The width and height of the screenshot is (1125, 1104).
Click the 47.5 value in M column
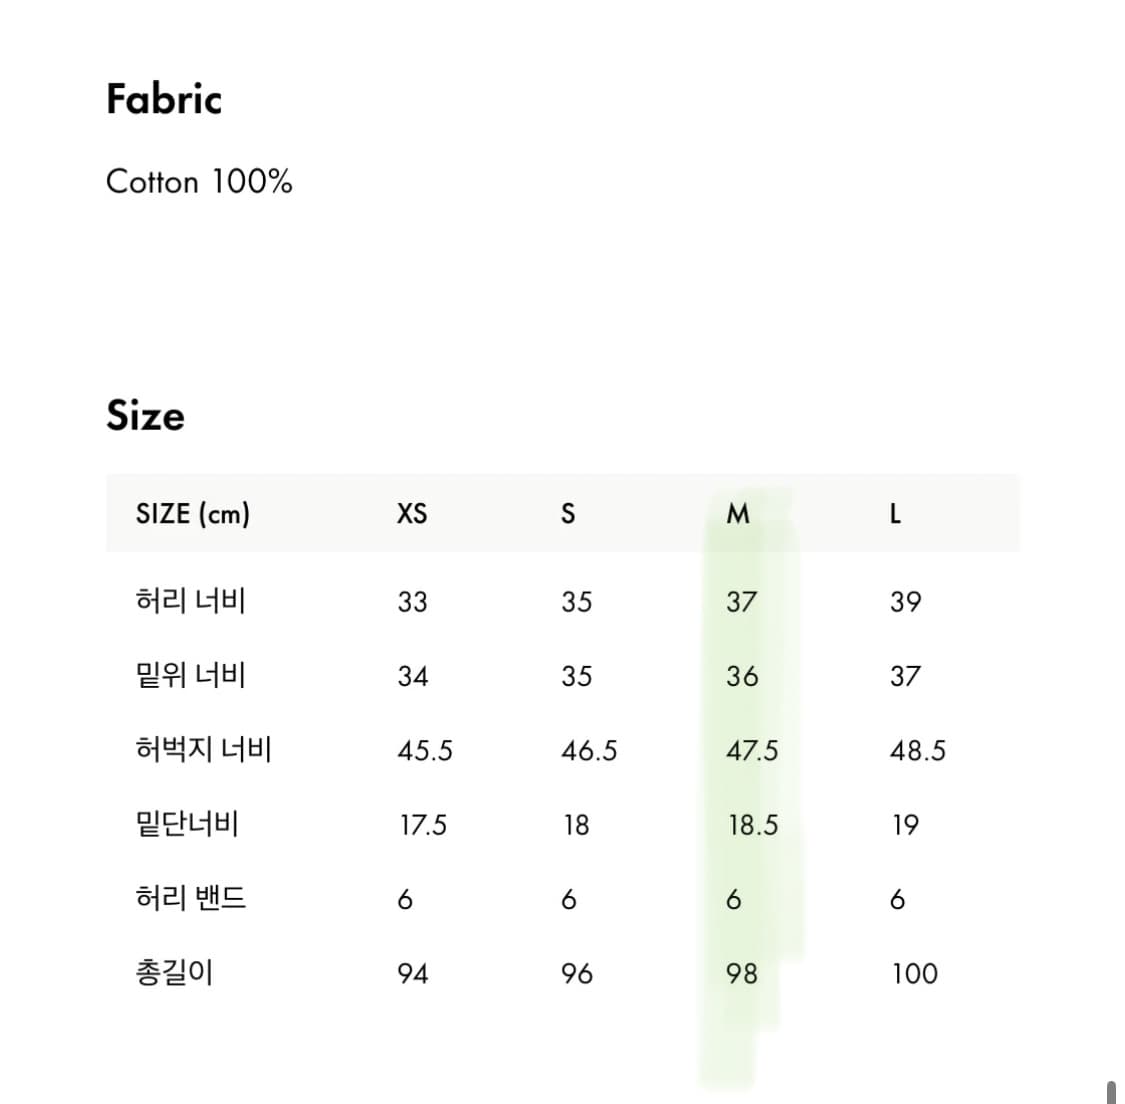(752, 751)
